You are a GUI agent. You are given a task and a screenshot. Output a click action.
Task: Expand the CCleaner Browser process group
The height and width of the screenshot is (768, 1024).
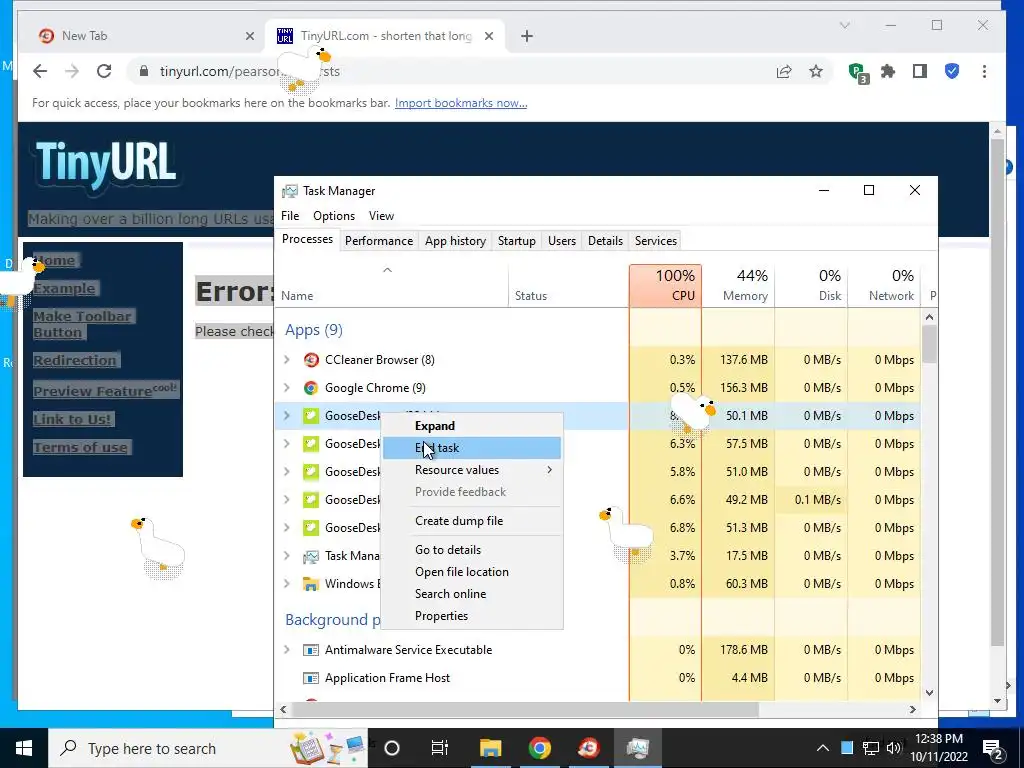click(287, 360)
